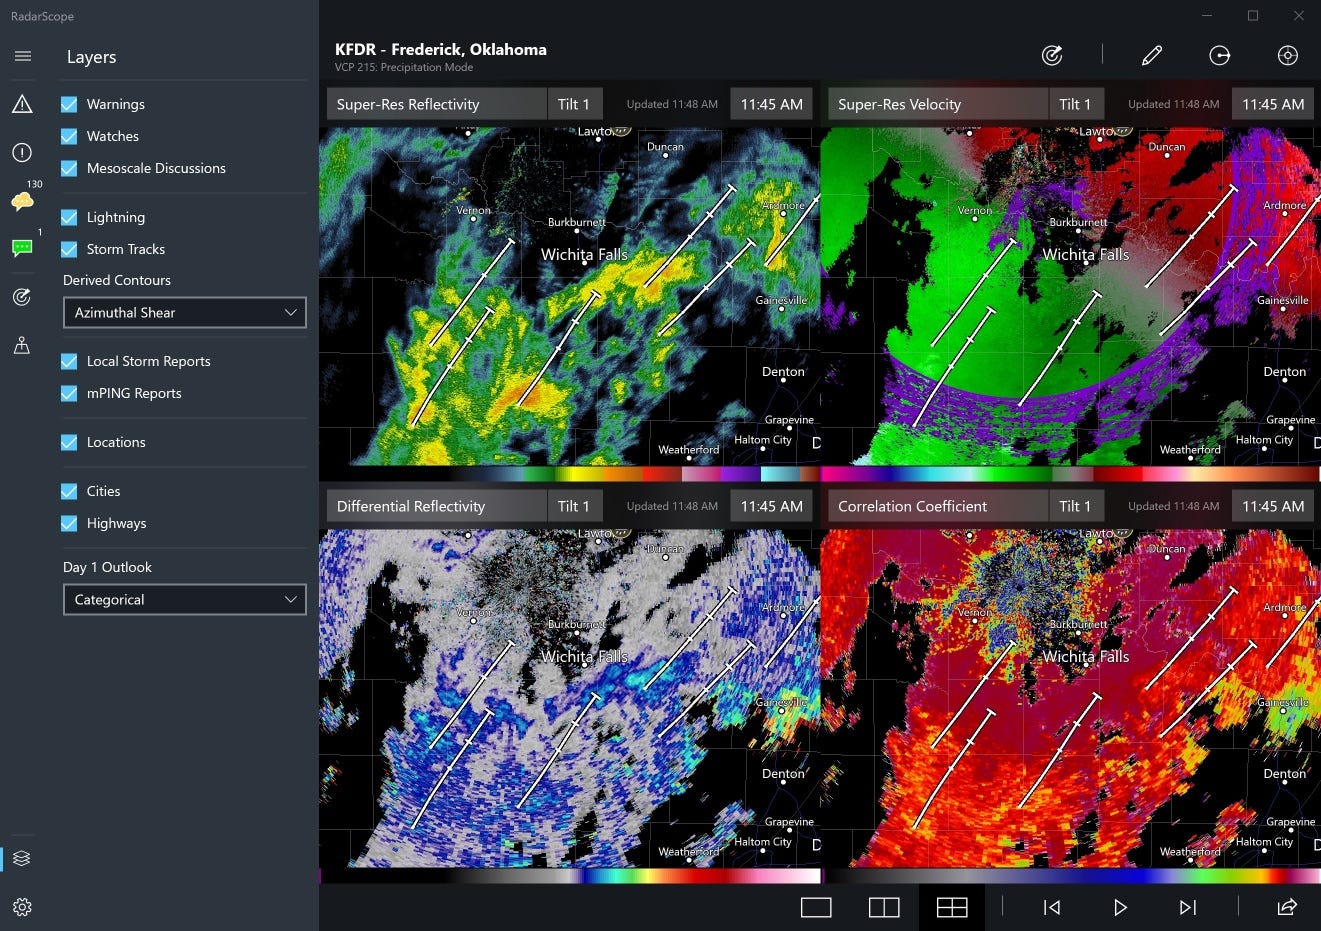Click the circular arrow tool next to the pencil
1321x931 pixels.
(x=1219, y=55)
